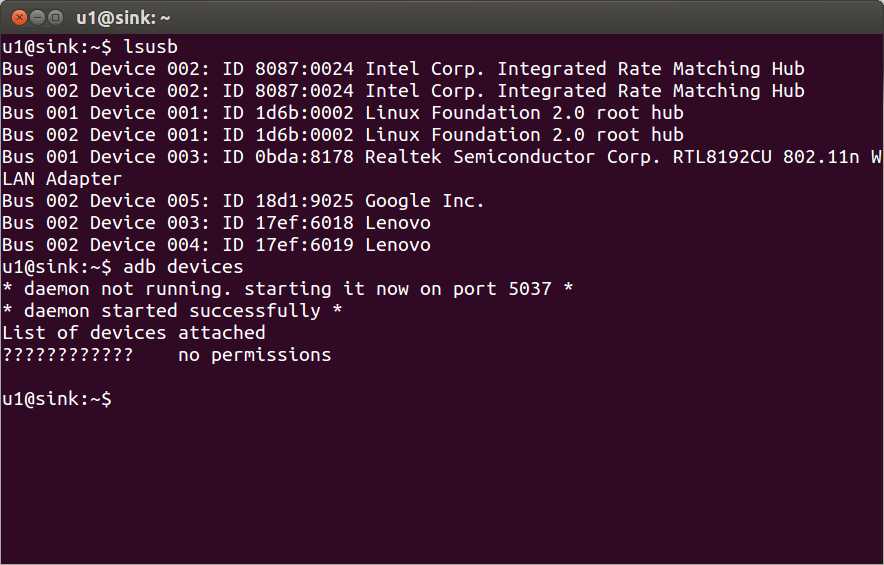Click the List of devices attached line
This screenshot has height=565, width=884.
tap(134, 333)
